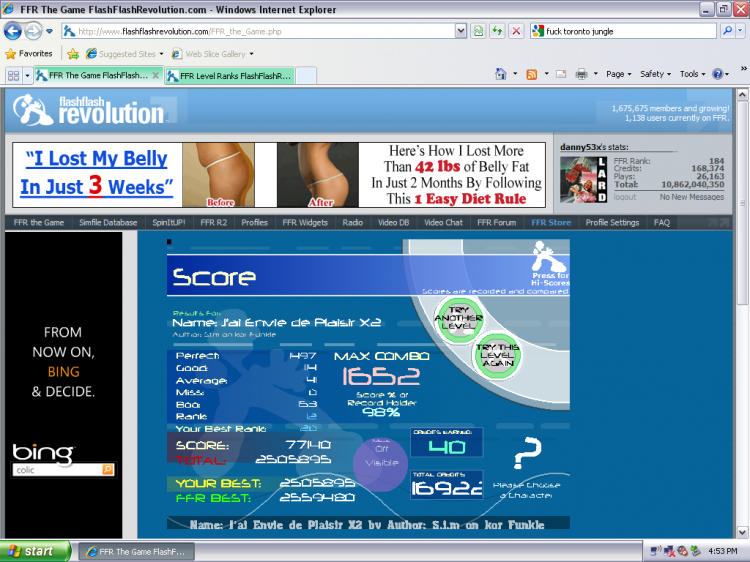Screen dimensions: 750x562
Task: Click Press for Hi-Scores dancer icon
Action: pos(550,263)
